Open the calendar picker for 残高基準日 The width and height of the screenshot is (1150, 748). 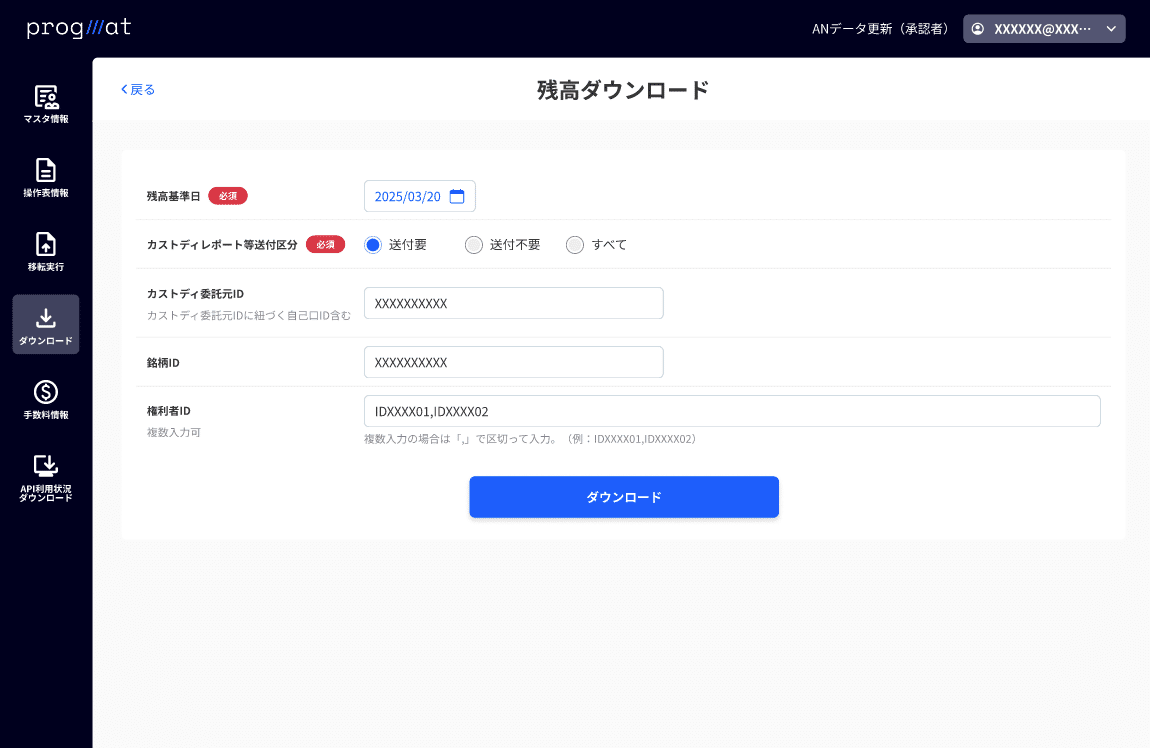(458, 196)
